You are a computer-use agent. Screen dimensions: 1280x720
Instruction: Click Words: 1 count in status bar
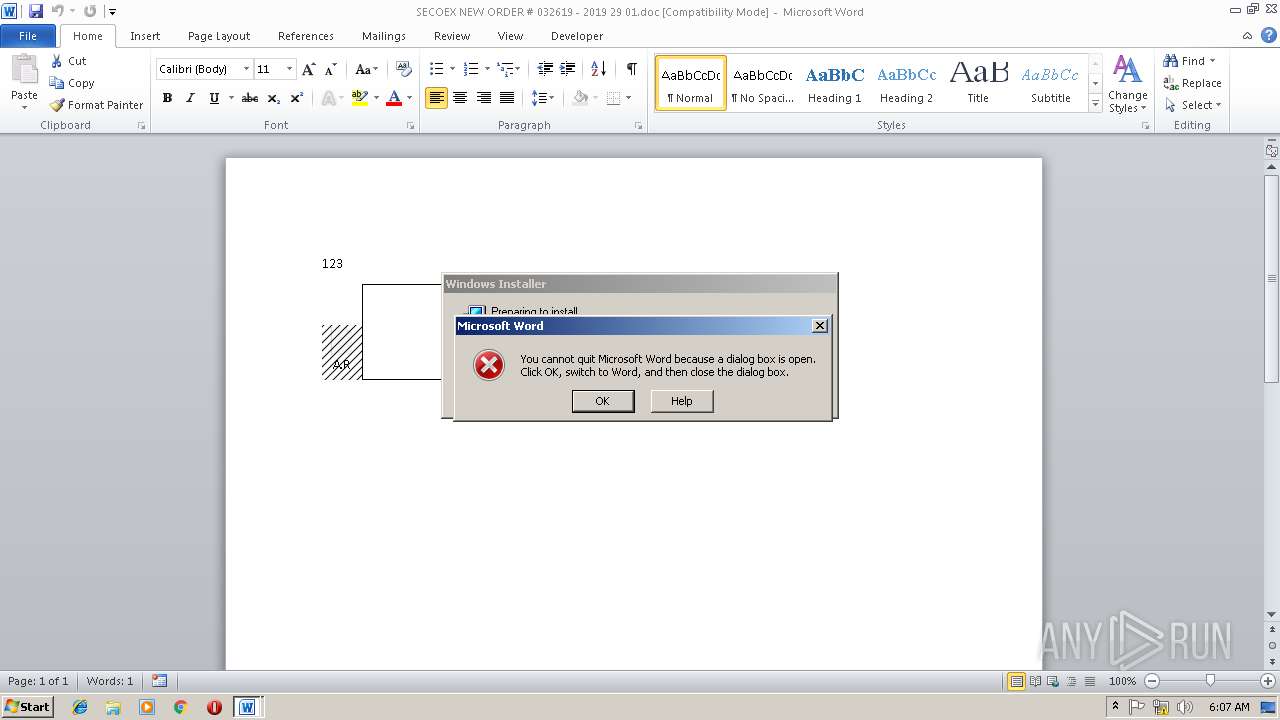(110, 681)
